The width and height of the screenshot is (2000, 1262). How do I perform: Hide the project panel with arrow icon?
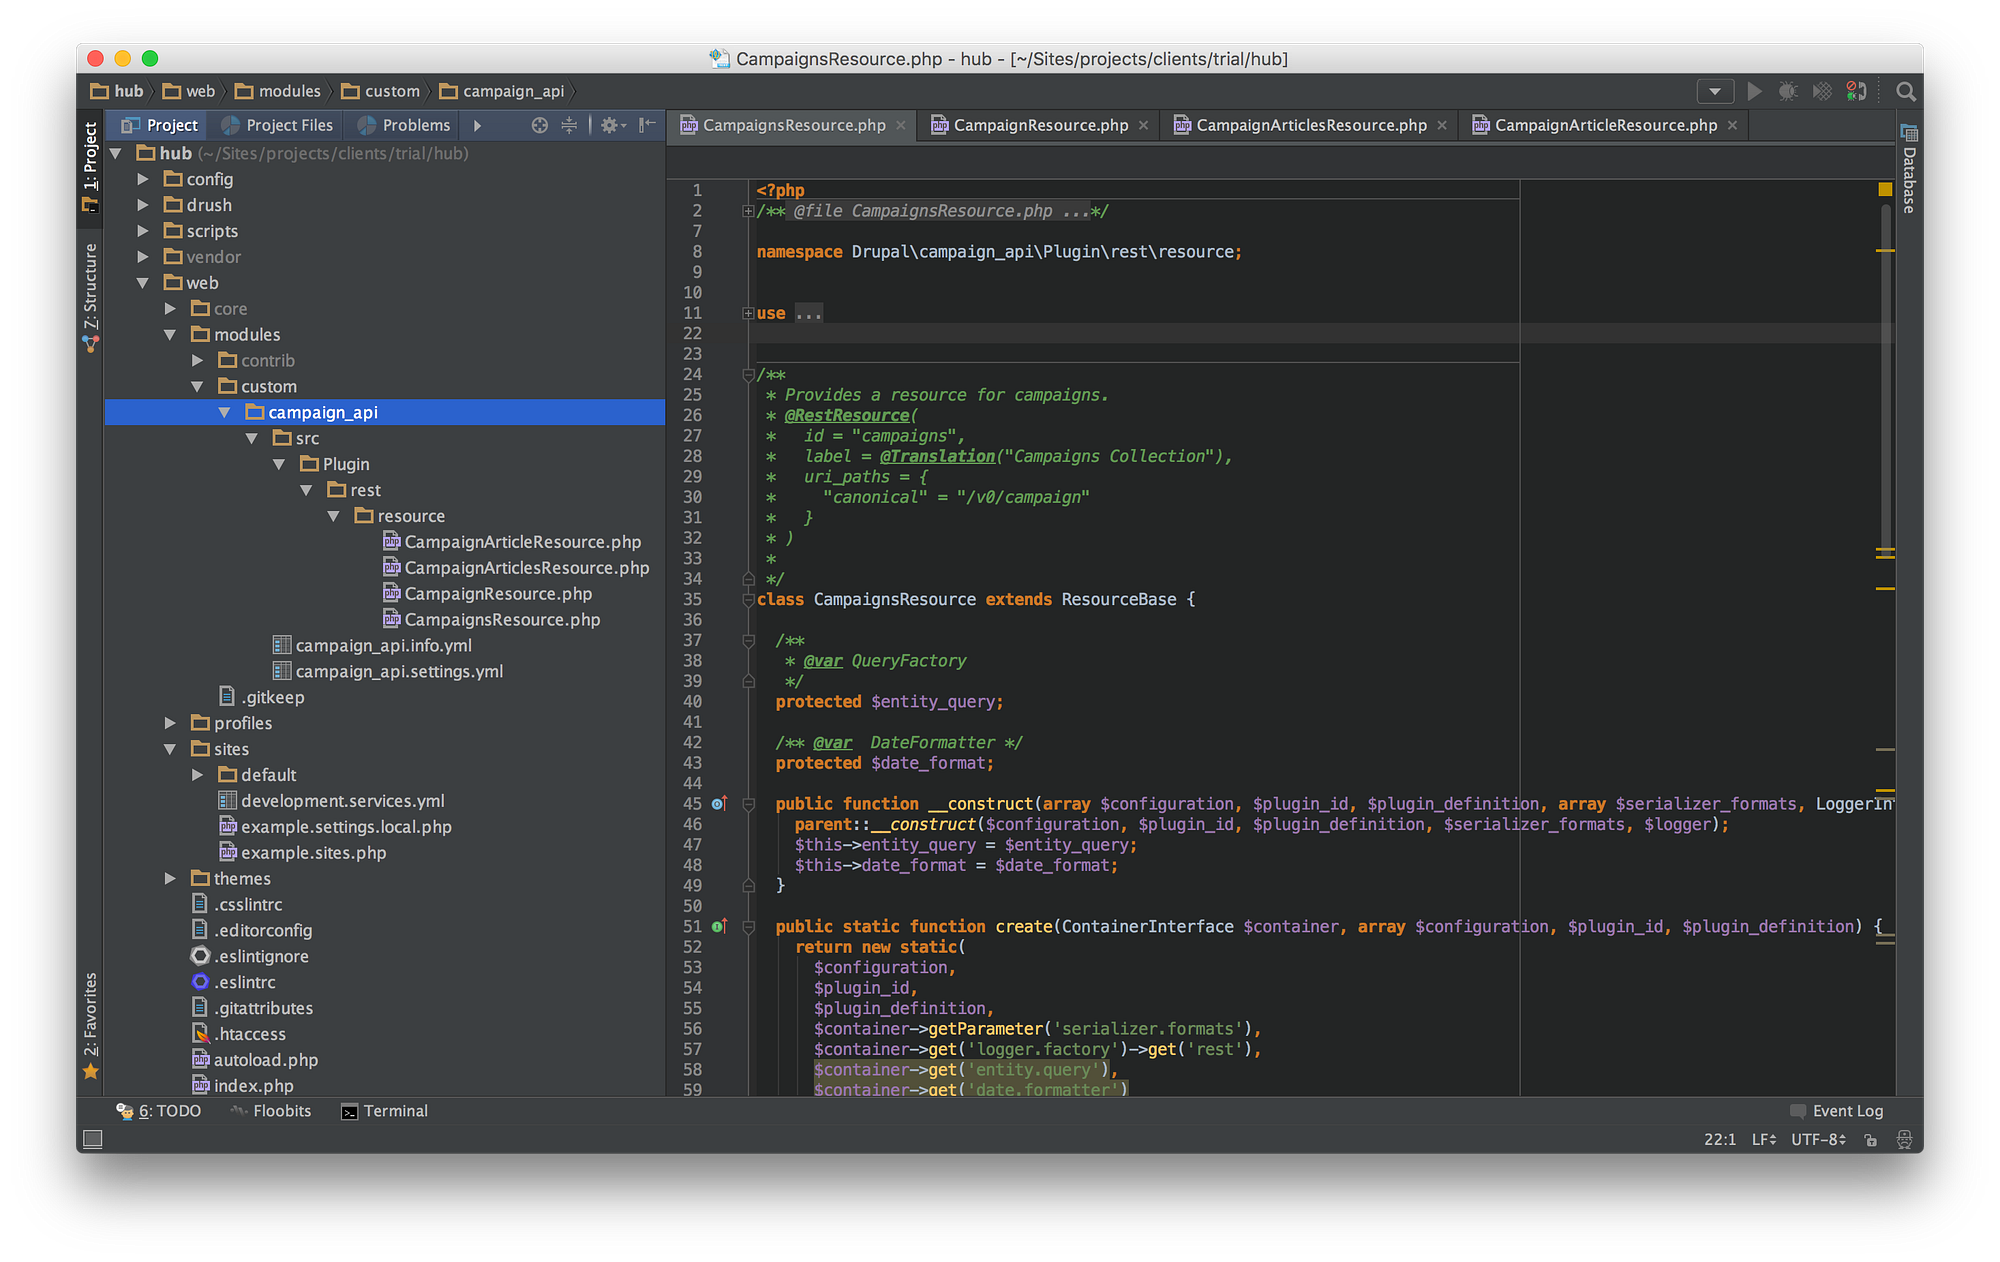(x=647, y=125)
